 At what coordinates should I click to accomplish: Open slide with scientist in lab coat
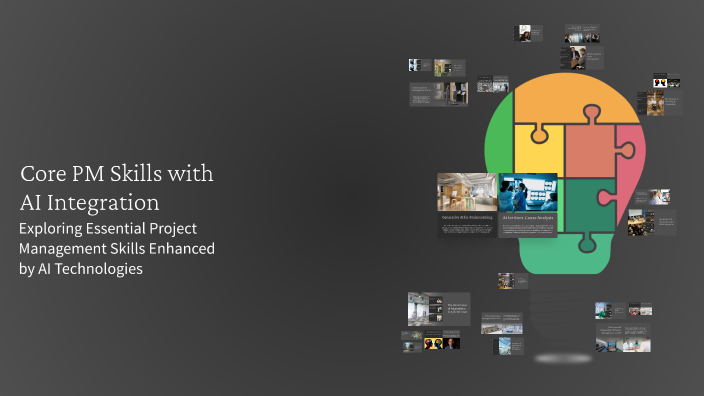(652, 197)
